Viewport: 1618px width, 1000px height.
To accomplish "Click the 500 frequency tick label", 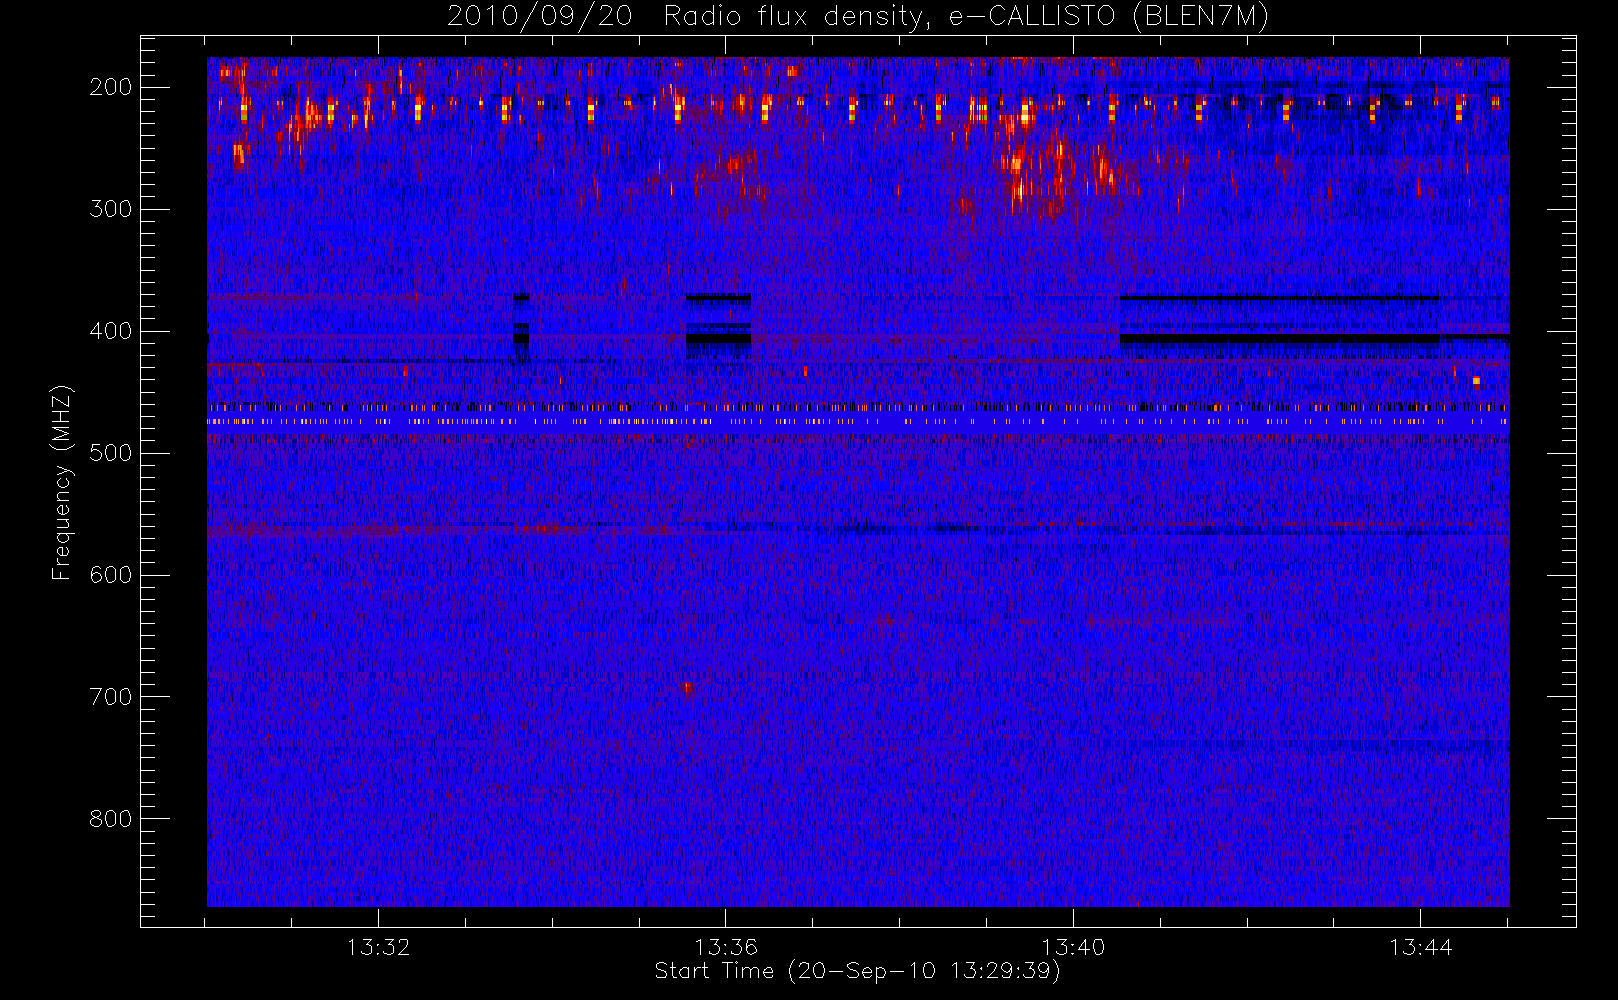I will (110, 453).
